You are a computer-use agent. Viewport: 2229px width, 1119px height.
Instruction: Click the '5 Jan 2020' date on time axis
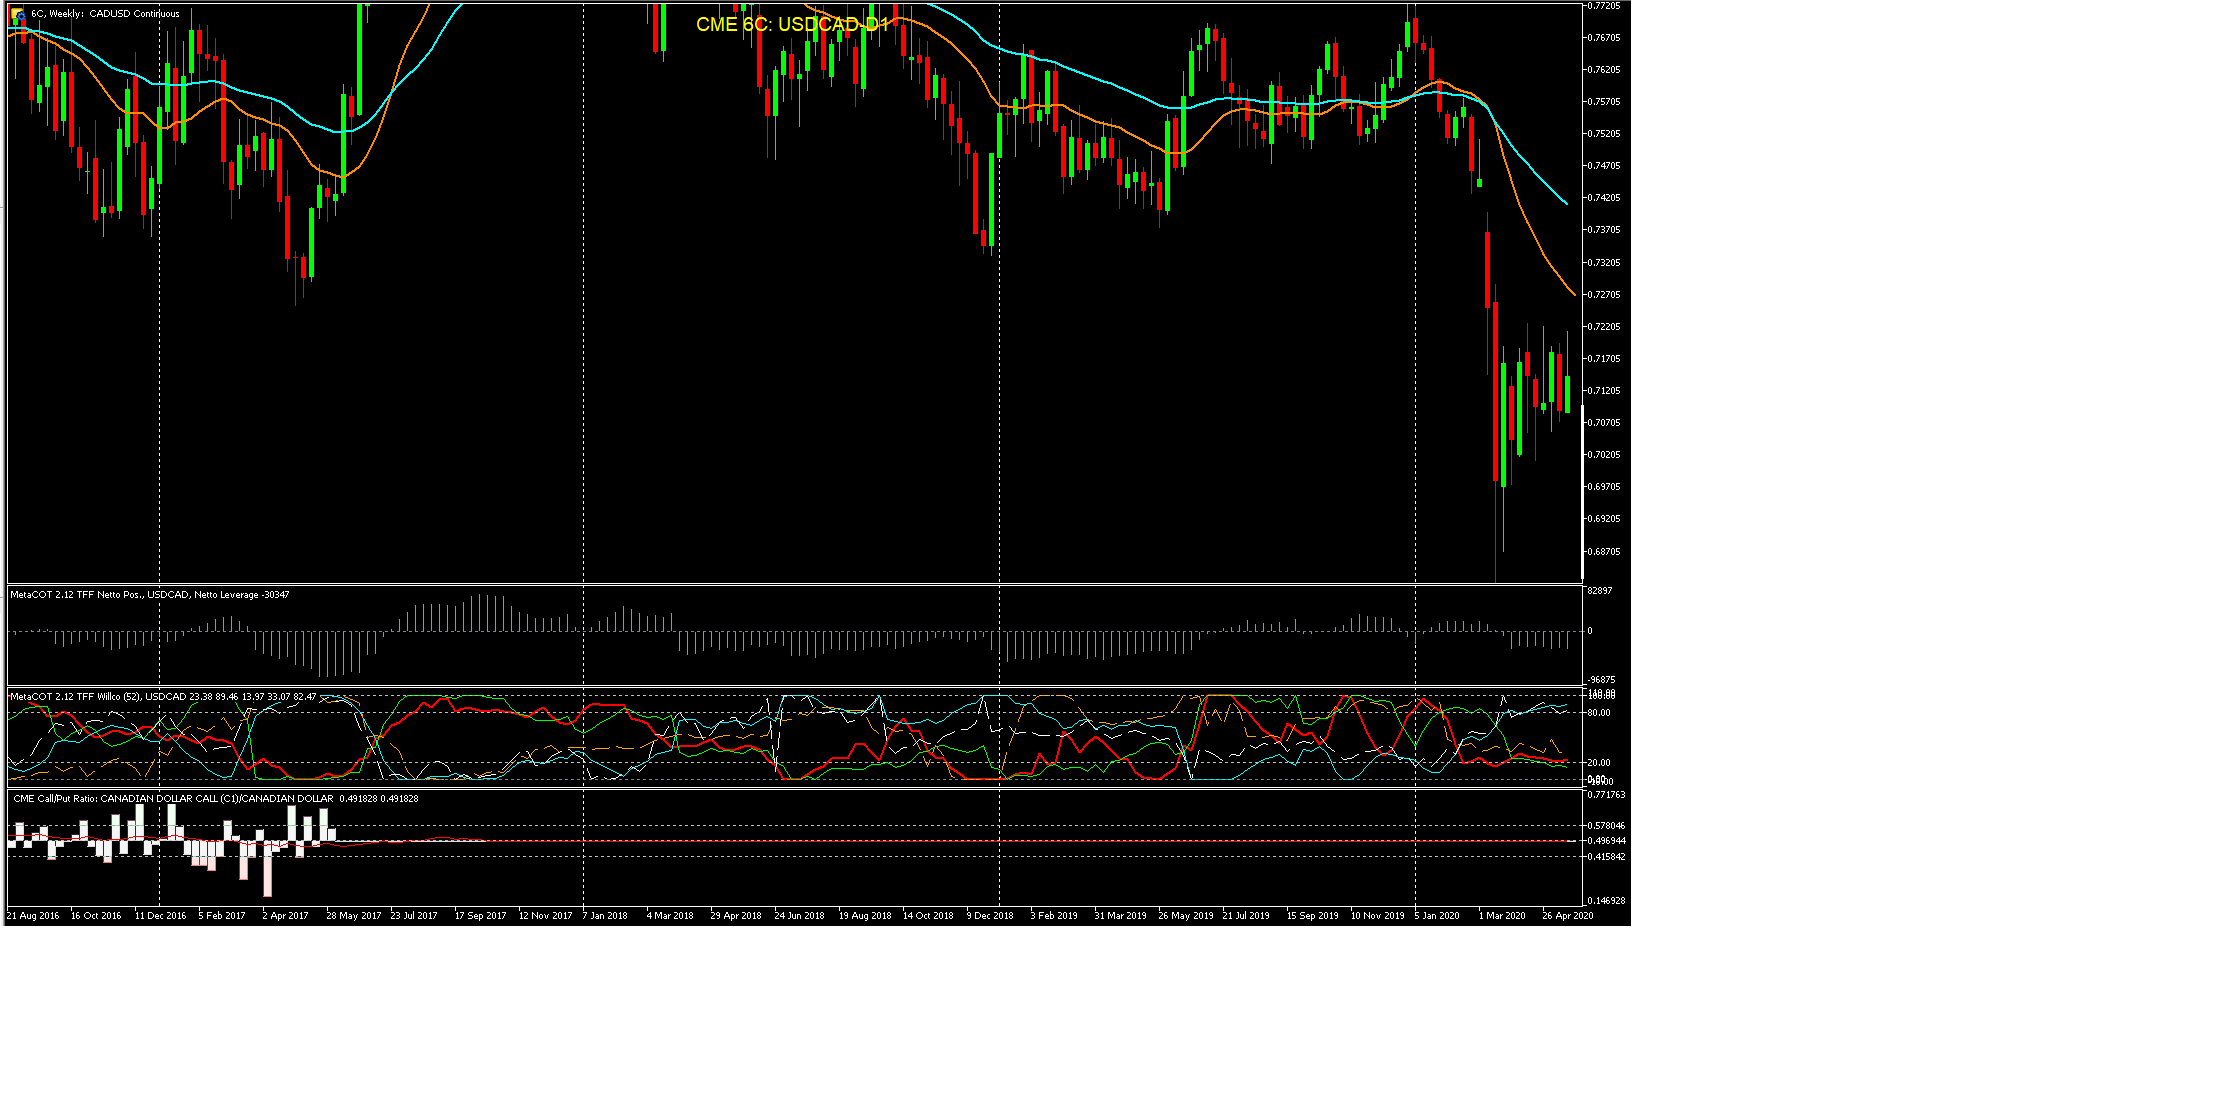pyautogui.click(x=1437, y=916)
